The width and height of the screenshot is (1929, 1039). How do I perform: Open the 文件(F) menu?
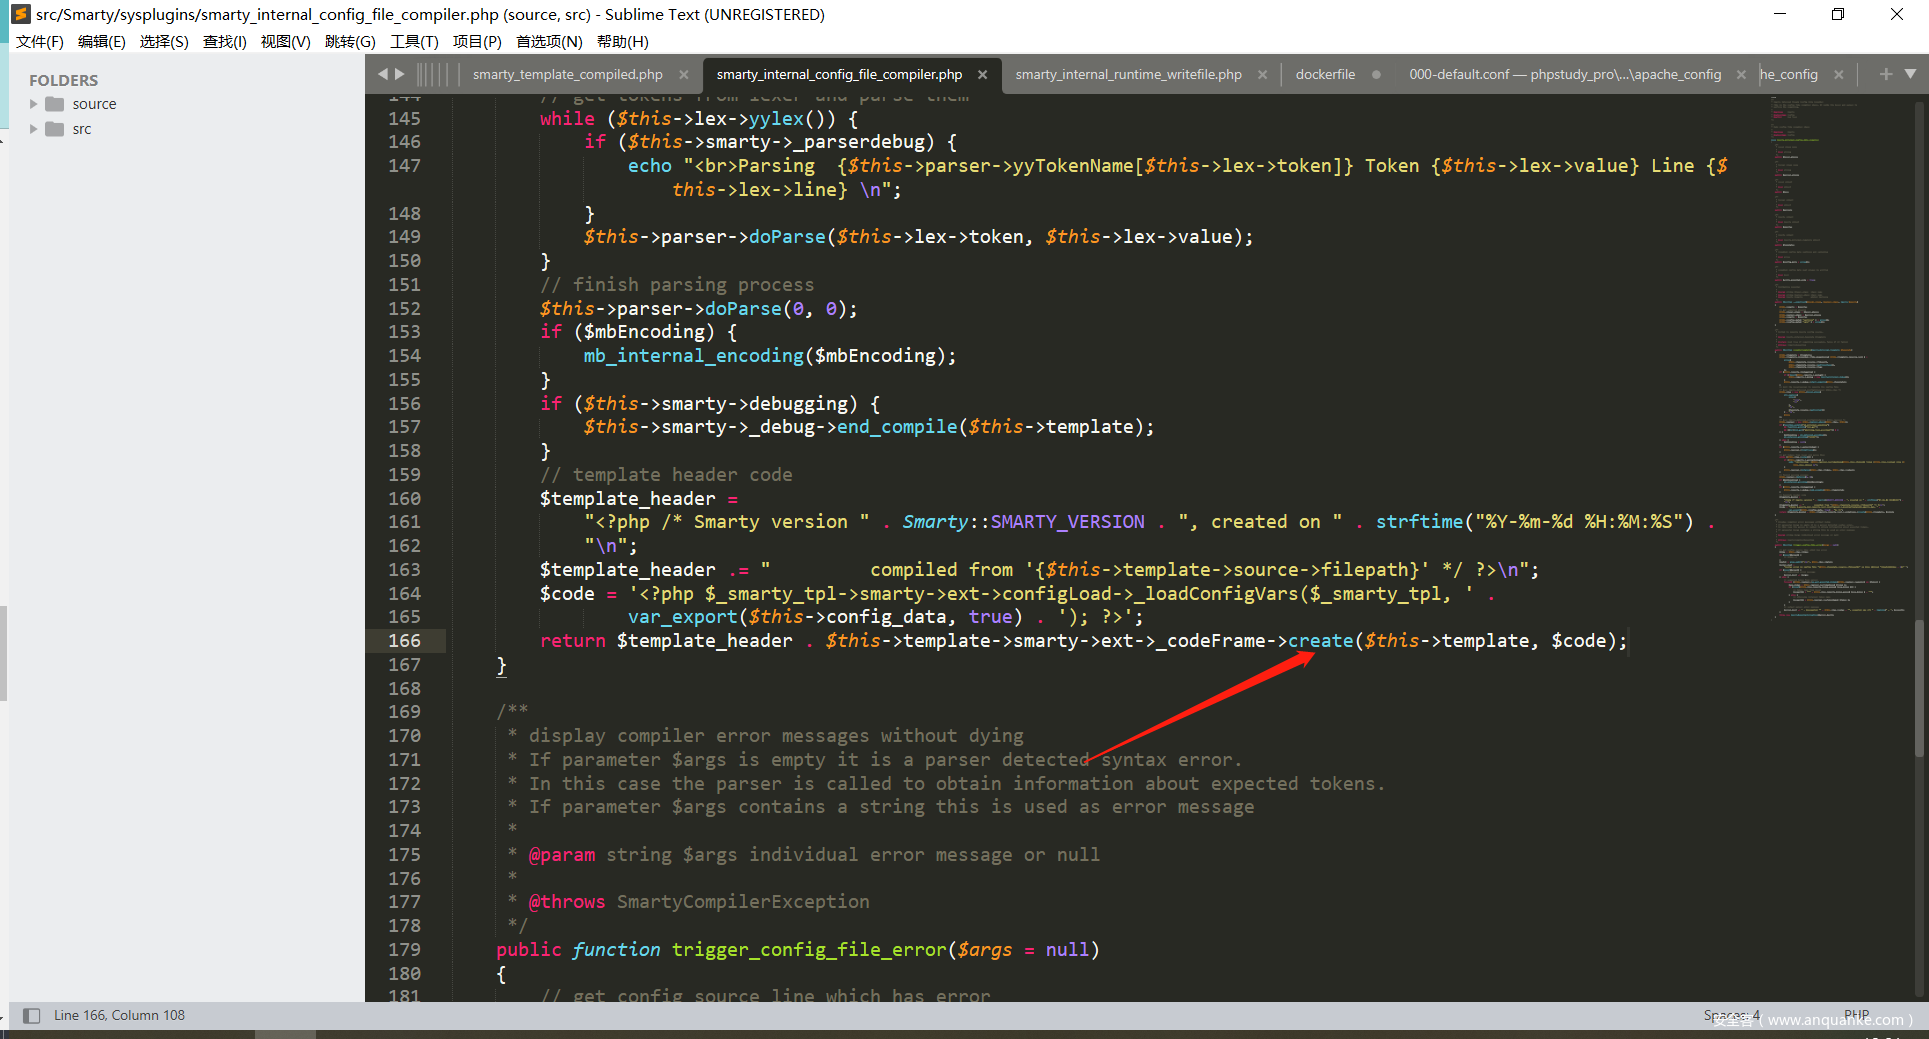(x=40, y=42)
